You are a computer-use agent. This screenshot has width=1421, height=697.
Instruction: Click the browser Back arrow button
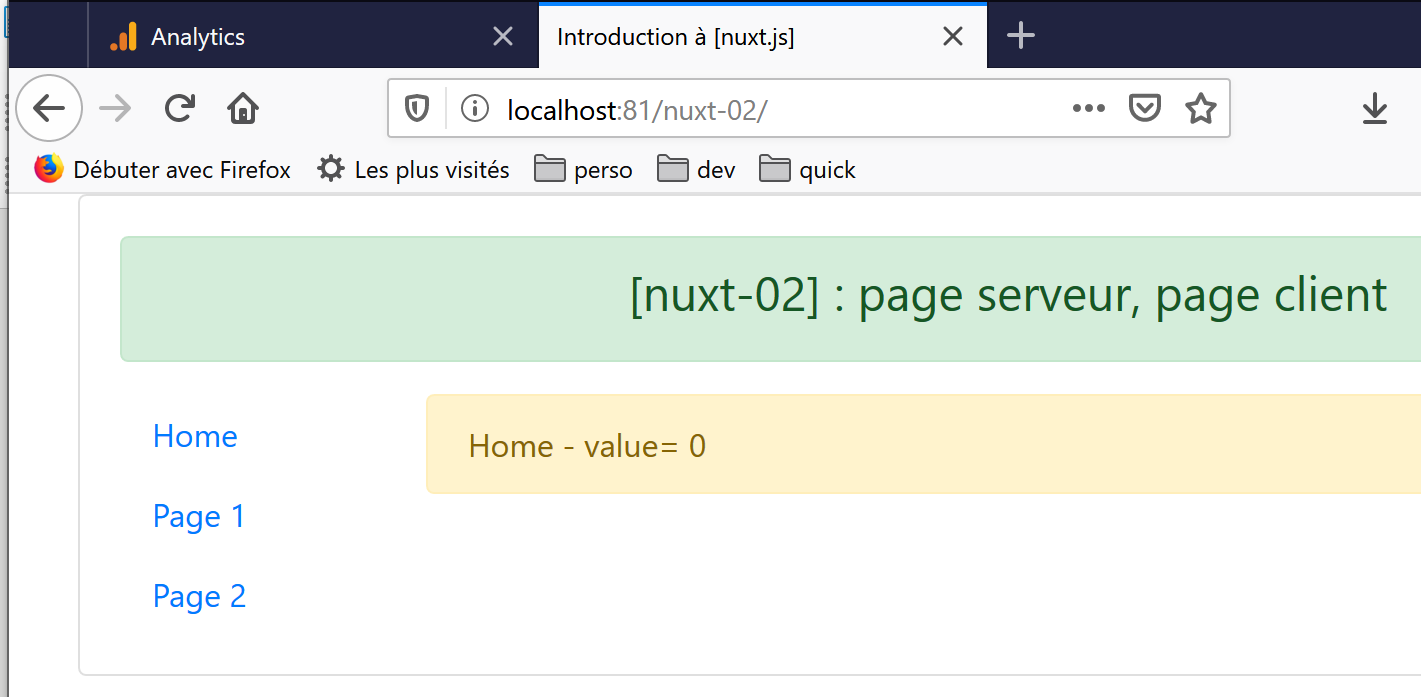pyautogui.click(x=49, y=108)
